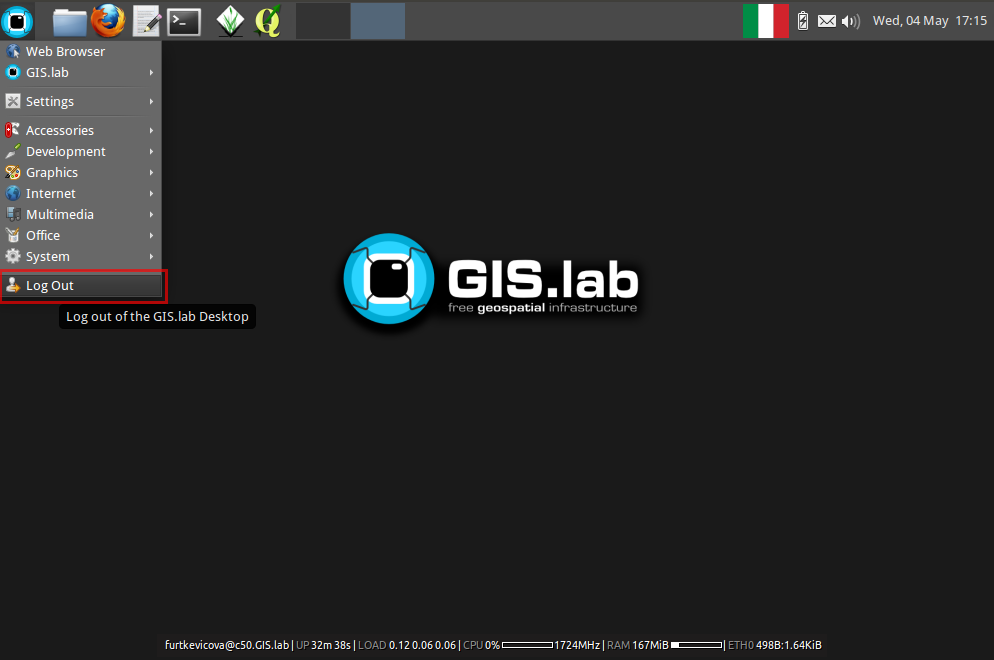The image size is (994, 660).
Task: Open the Accessories category
Action: click(81, 130)
